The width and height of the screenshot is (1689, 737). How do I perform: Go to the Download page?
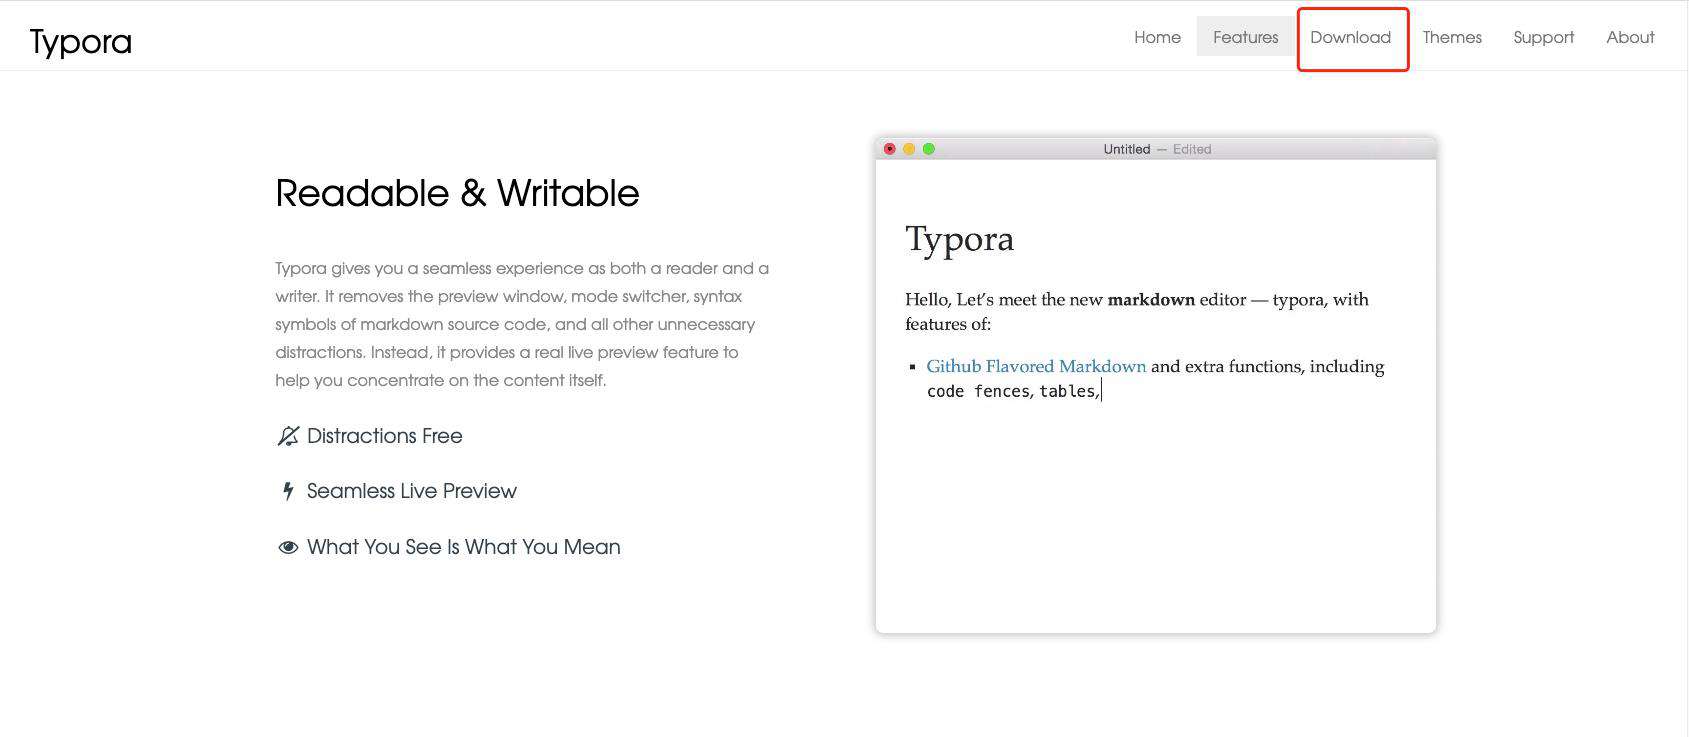1350,37
